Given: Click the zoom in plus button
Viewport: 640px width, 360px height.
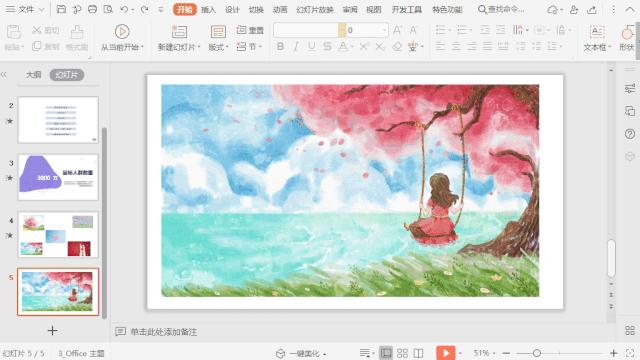Looking at the screenshot, I should (x=613, y=353).
